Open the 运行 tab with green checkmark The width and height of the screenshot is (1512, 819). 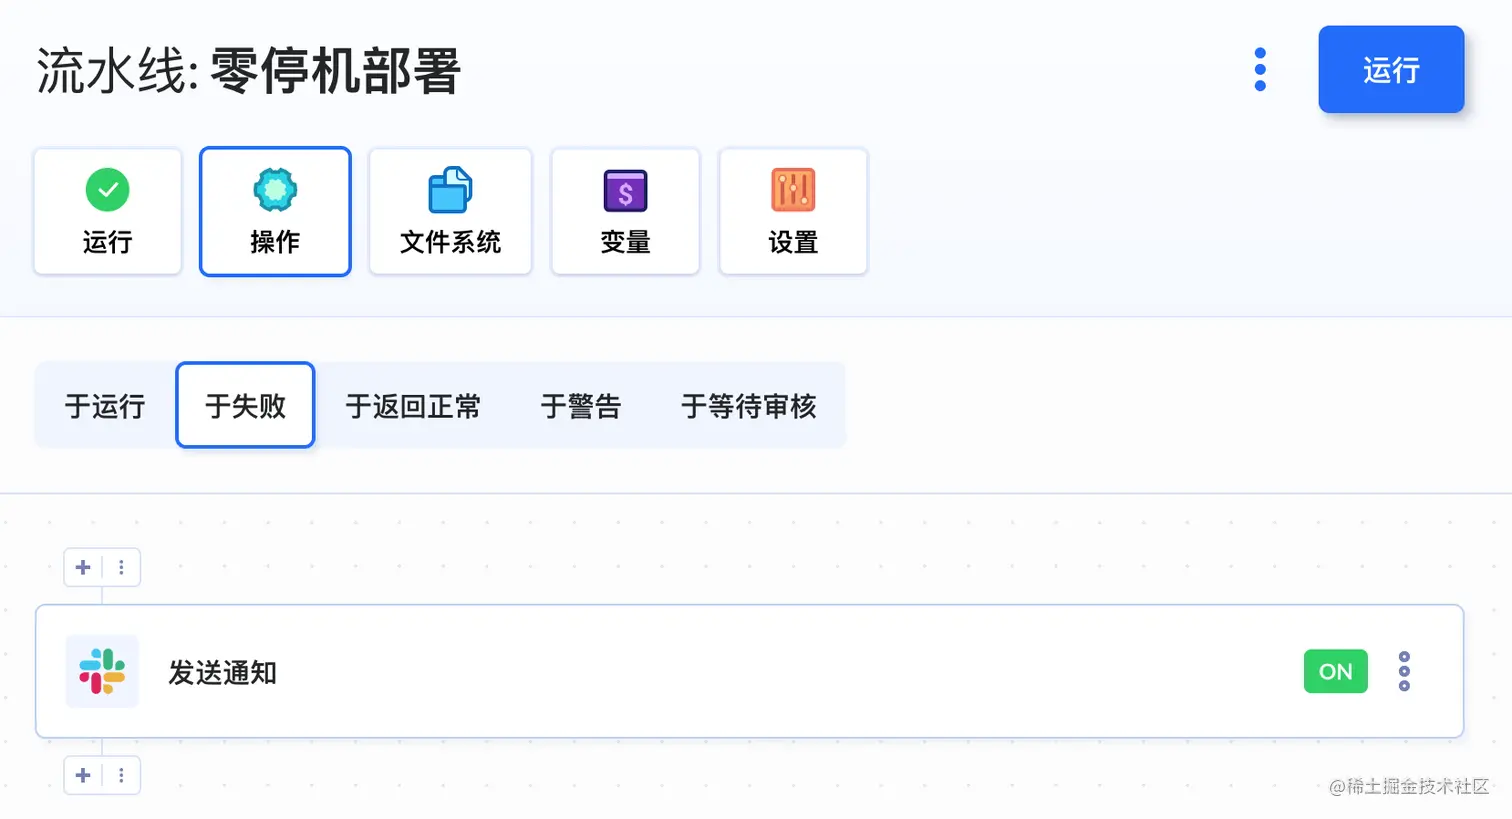108,211
